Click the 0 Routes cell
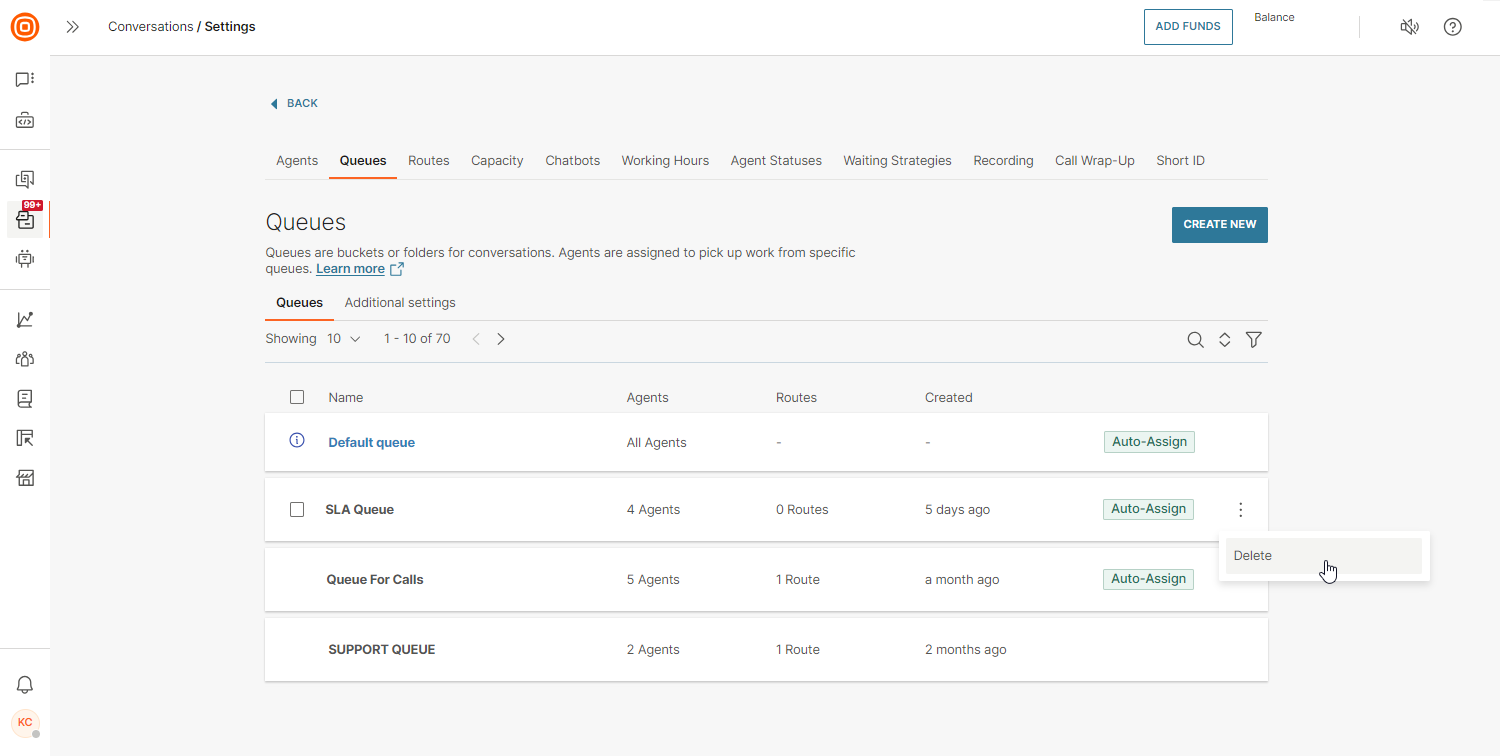This screenshot has height=756, width=1500. click(802, 509)
